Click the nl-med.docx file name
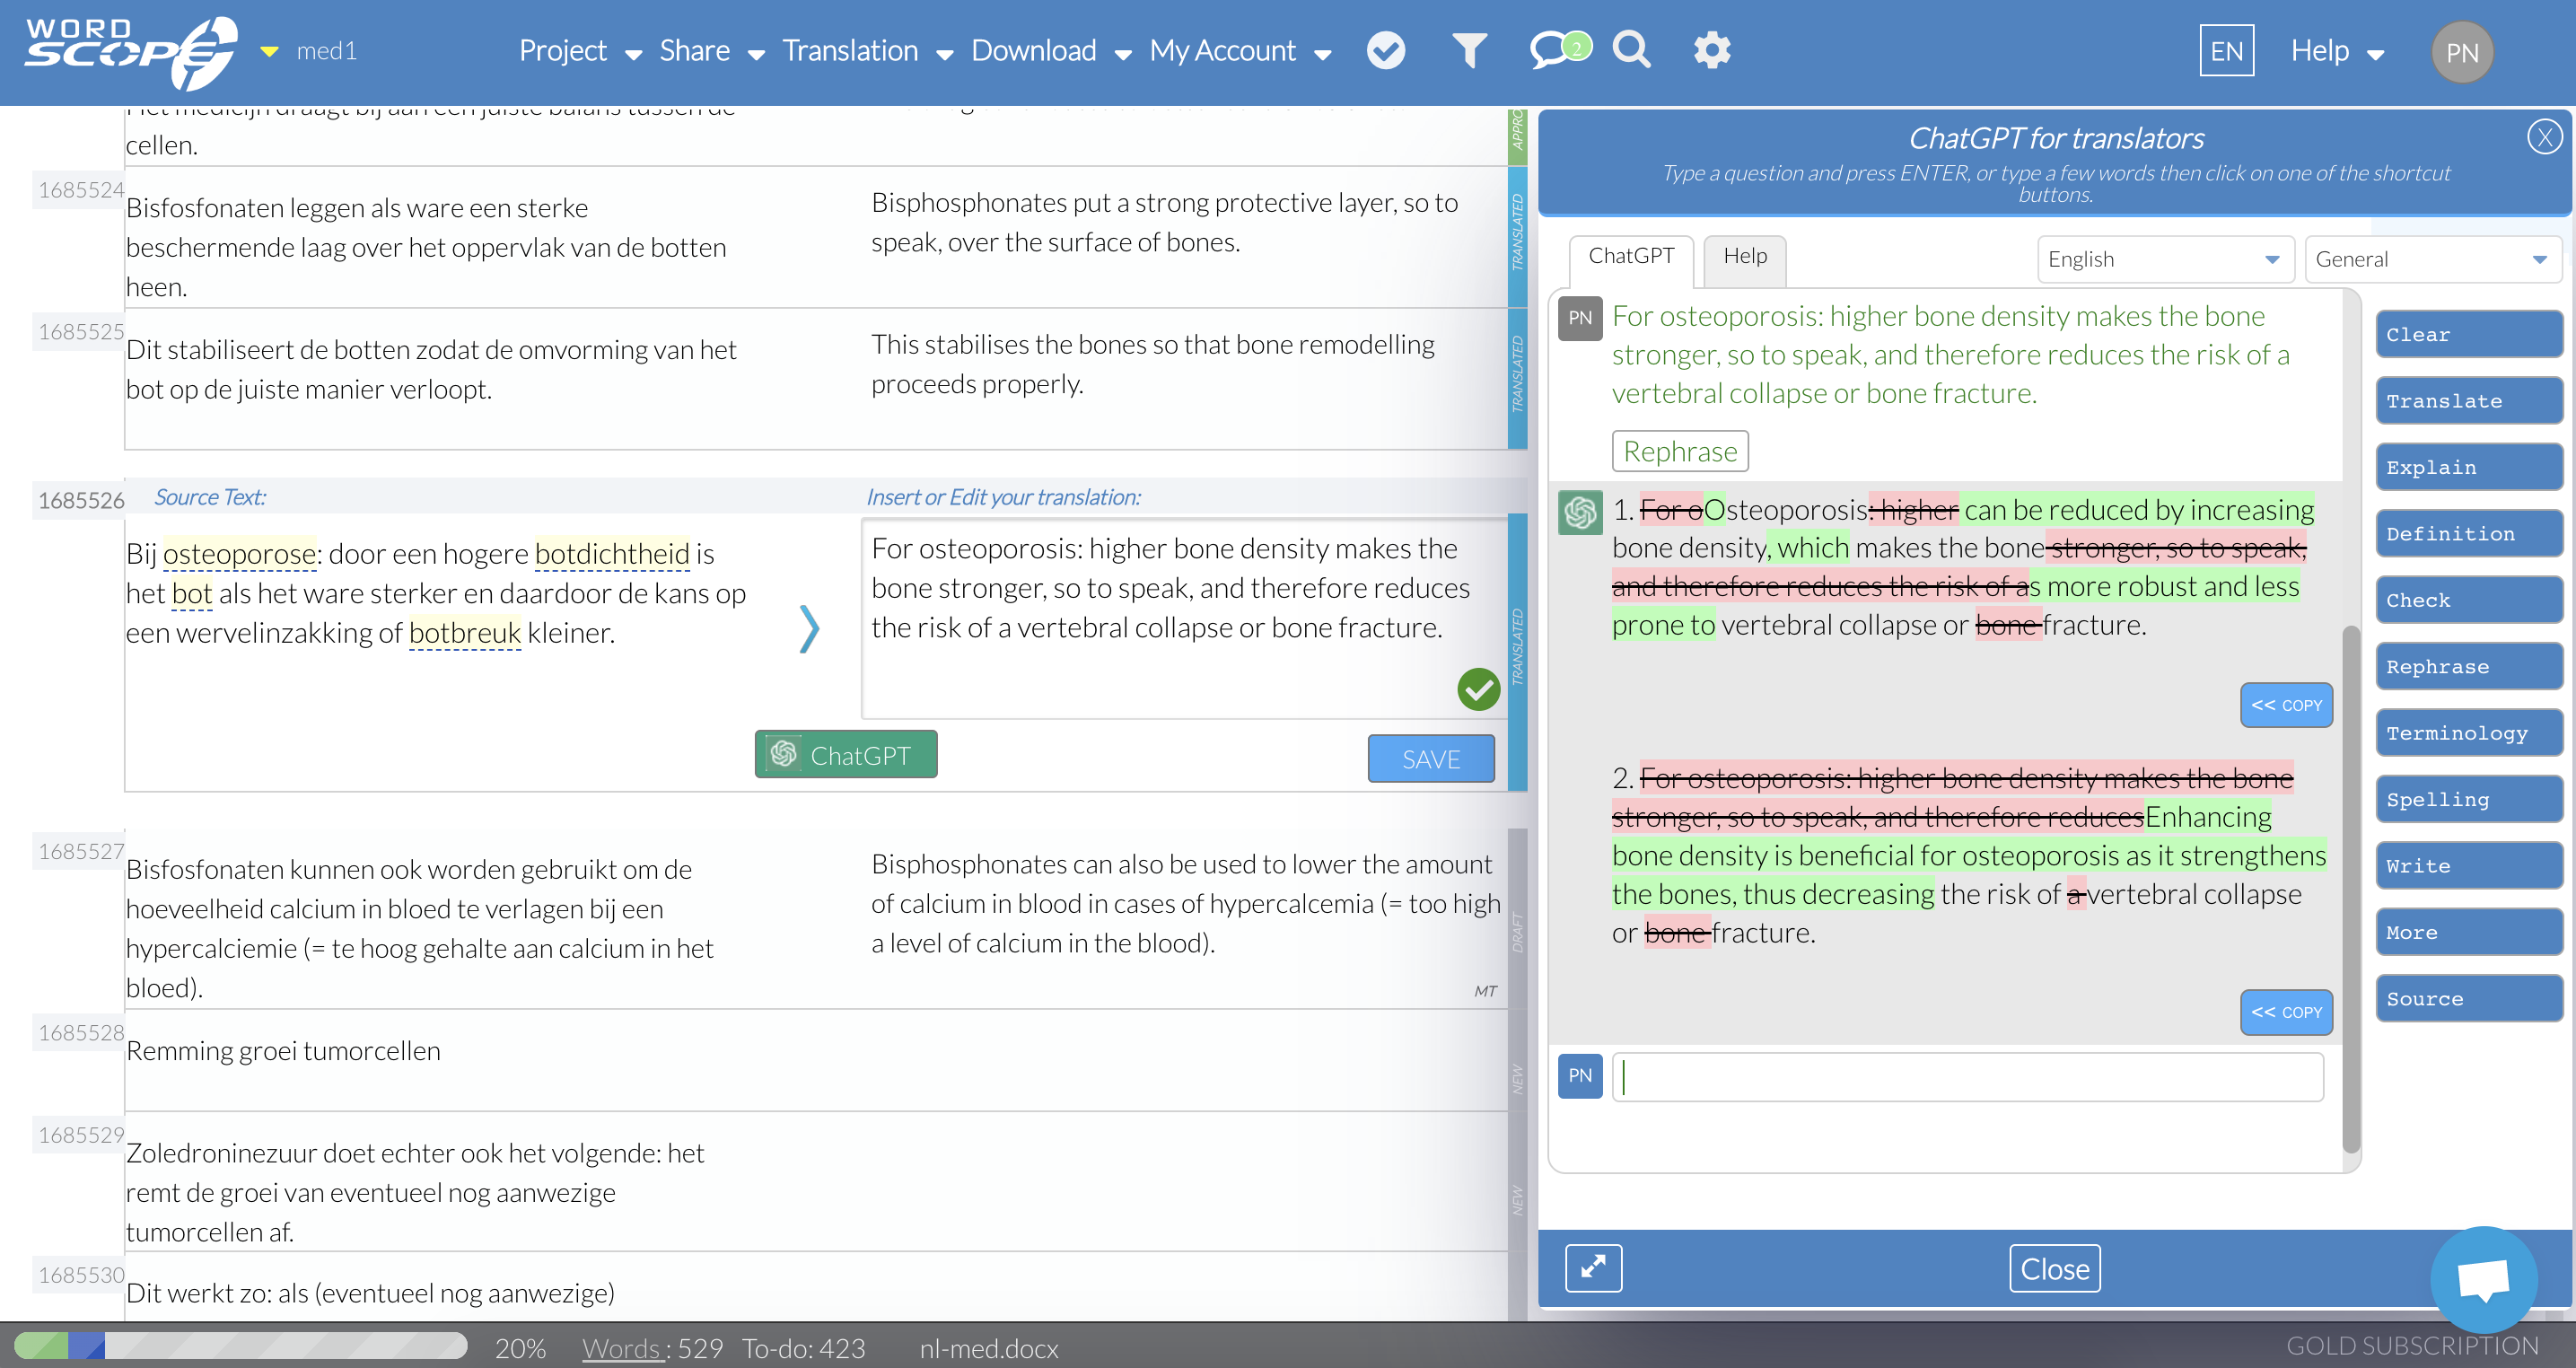Screen dimensions: 2576x1368 pos(988,1348)
